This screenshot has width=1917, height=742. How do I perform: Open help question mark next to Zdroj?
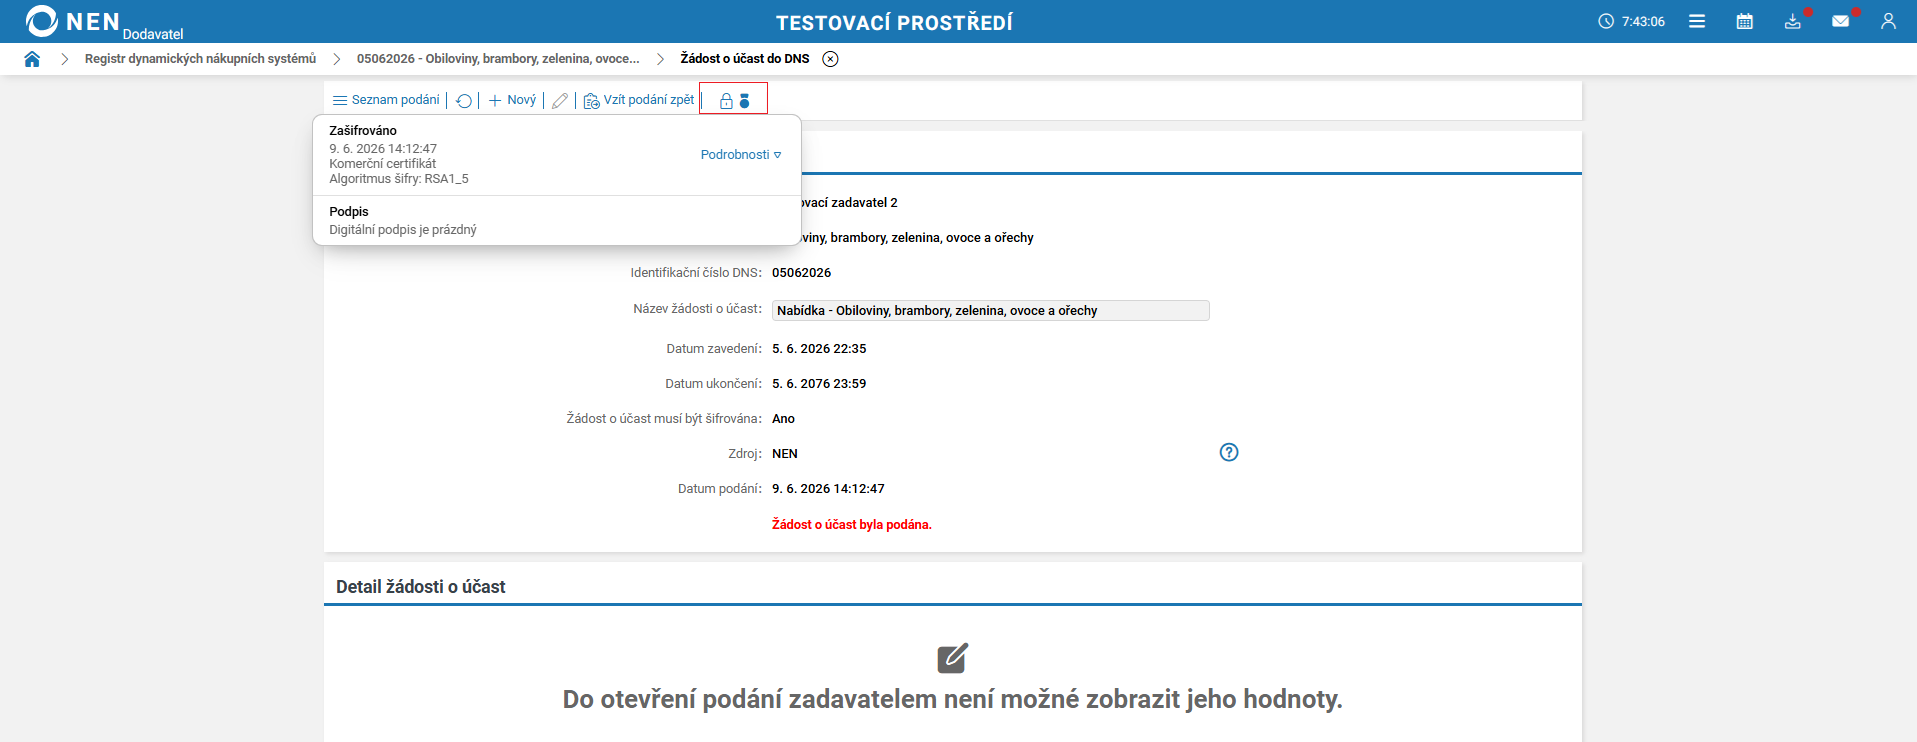coord(1229,452)
